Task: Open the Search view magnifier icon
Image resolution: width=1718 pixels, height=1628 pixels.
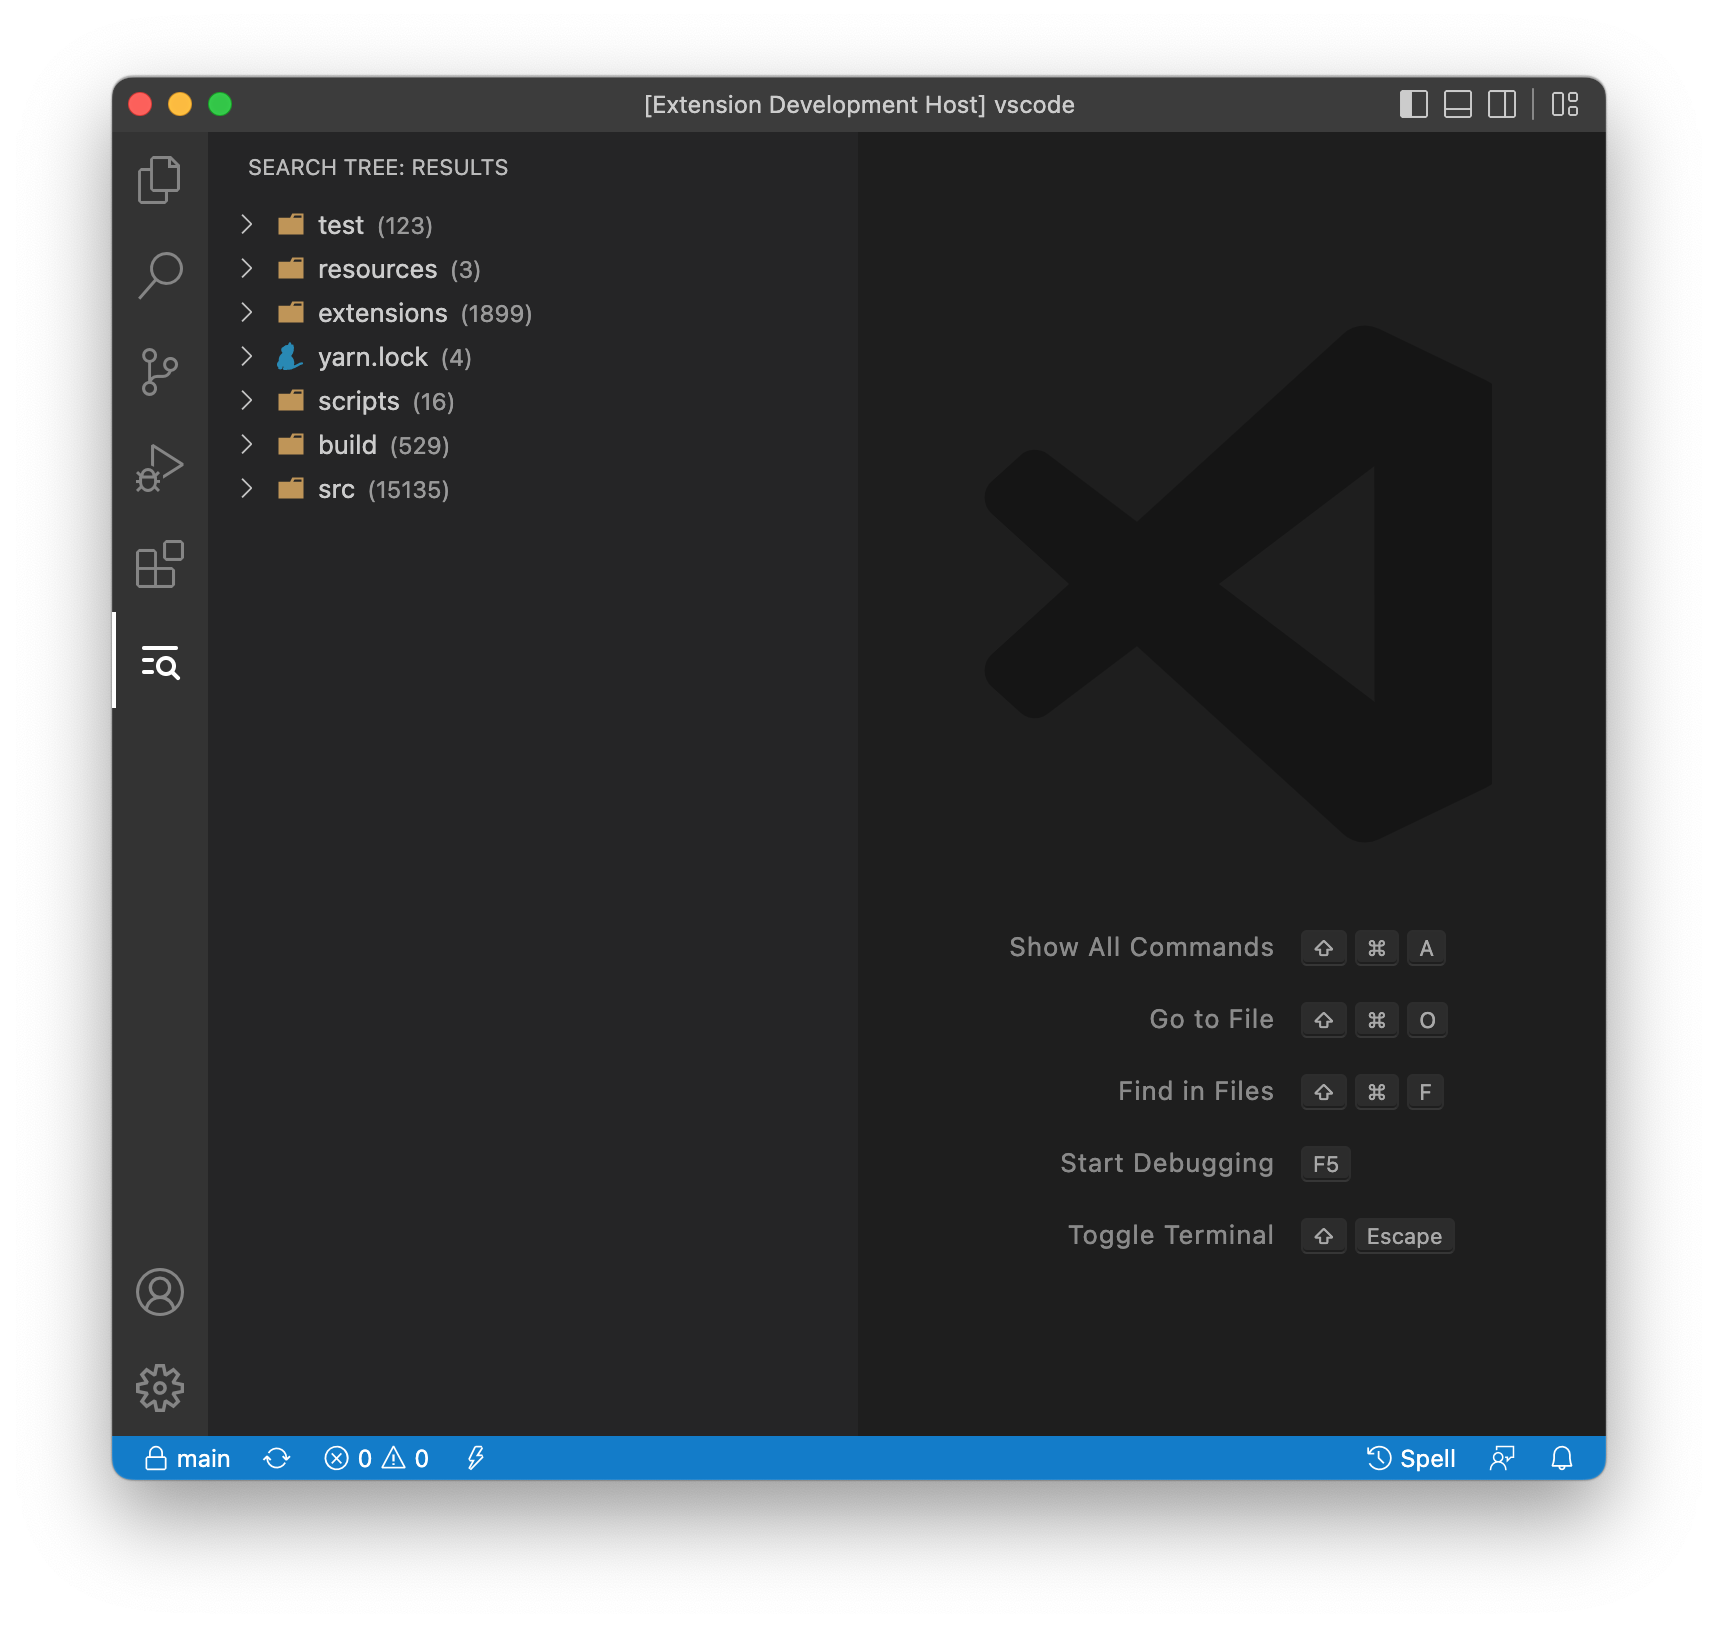Action: [159, 275]
